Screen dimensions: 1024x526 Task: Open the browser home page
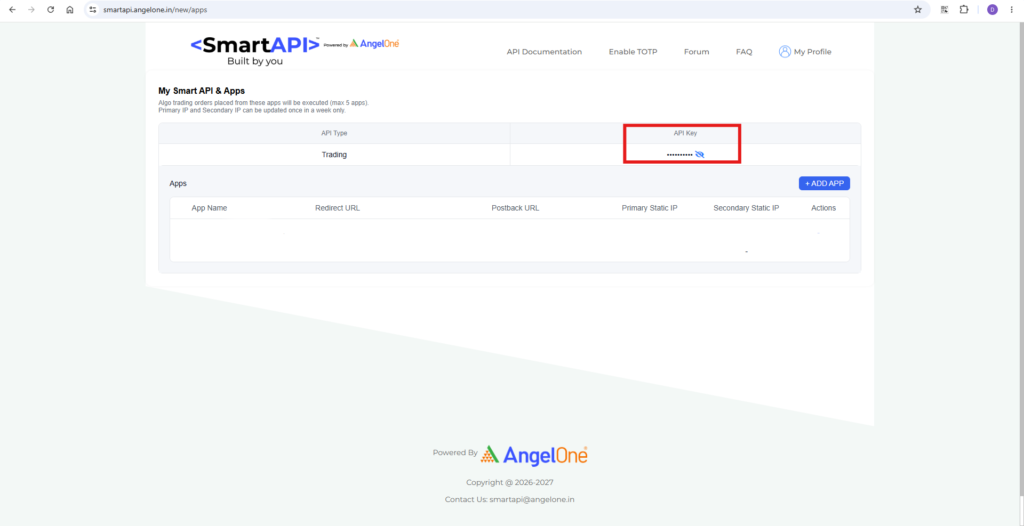(70, 10)
